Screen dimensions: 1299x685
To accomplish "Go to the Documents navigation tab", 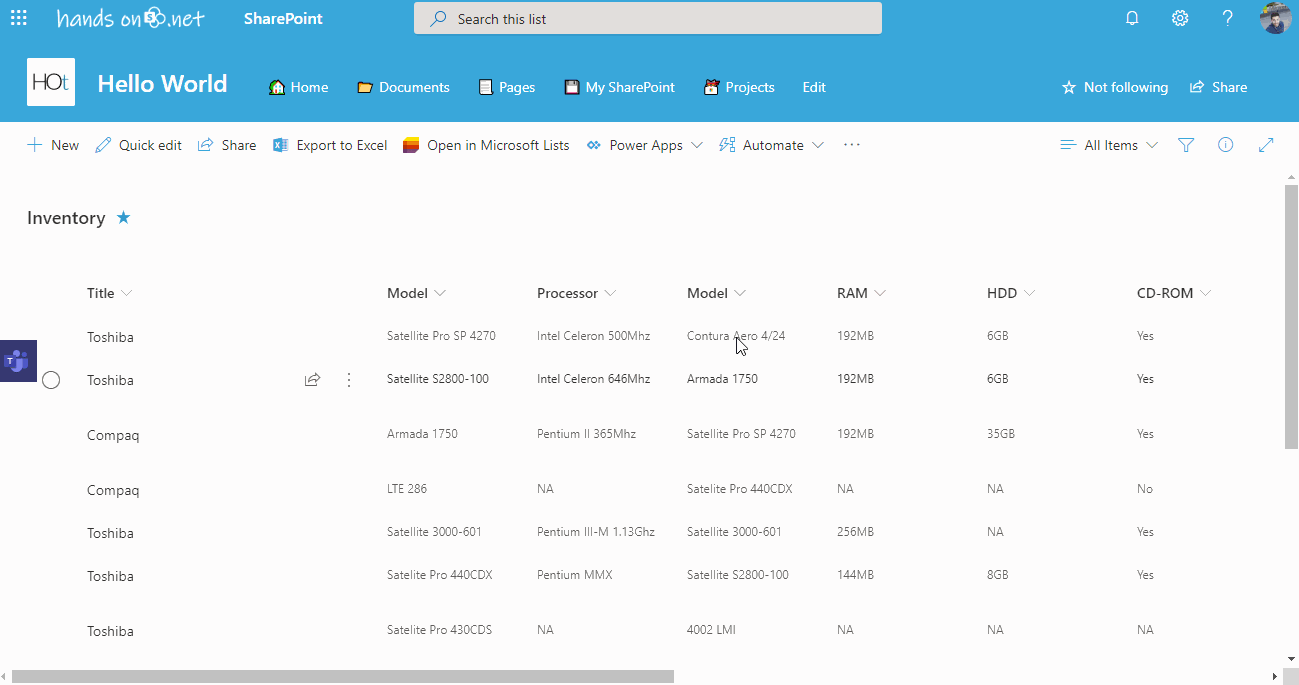I will 403,87.
